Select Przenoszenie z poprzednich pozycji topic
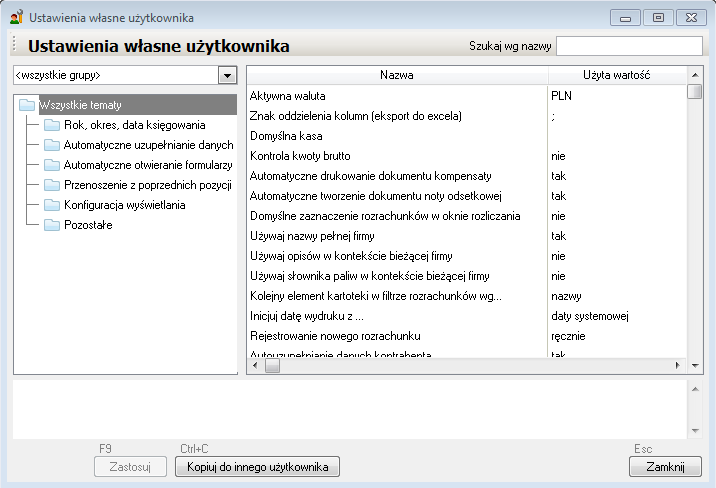716x488 pixels. tap(147, 185)
